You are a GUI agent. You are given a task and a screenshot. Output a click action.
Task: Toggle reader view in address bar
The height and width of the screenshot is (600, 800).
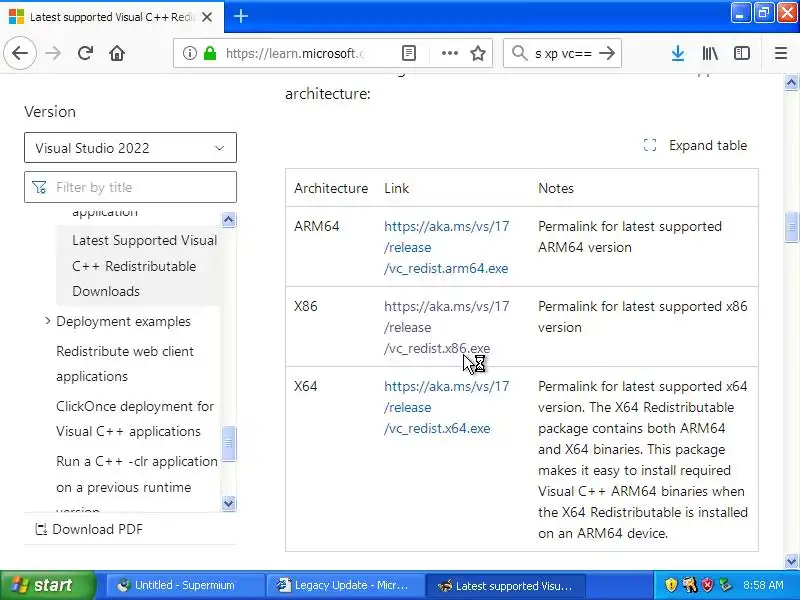(409, 53)
